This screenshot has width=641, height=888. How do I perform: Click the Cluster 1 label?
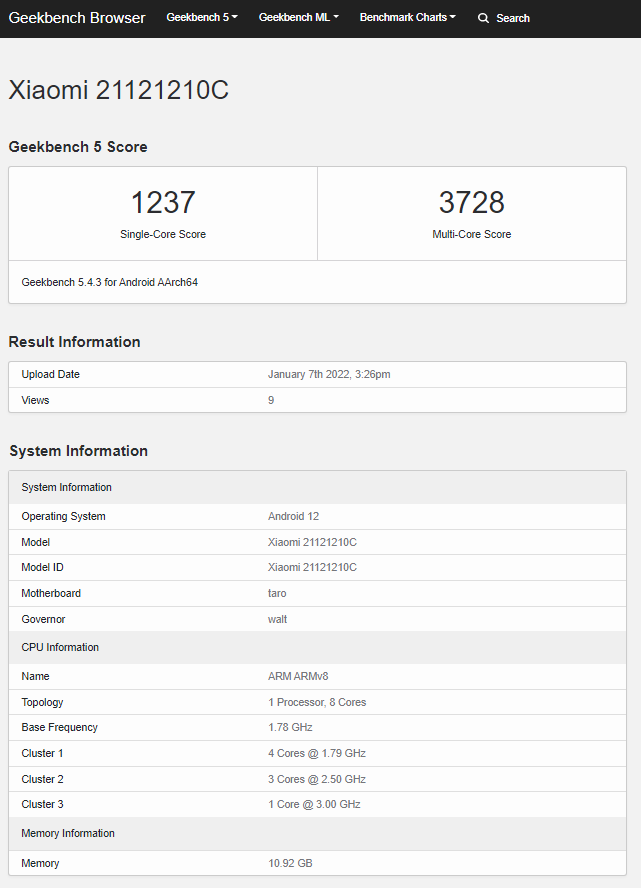tap(42, 753)
